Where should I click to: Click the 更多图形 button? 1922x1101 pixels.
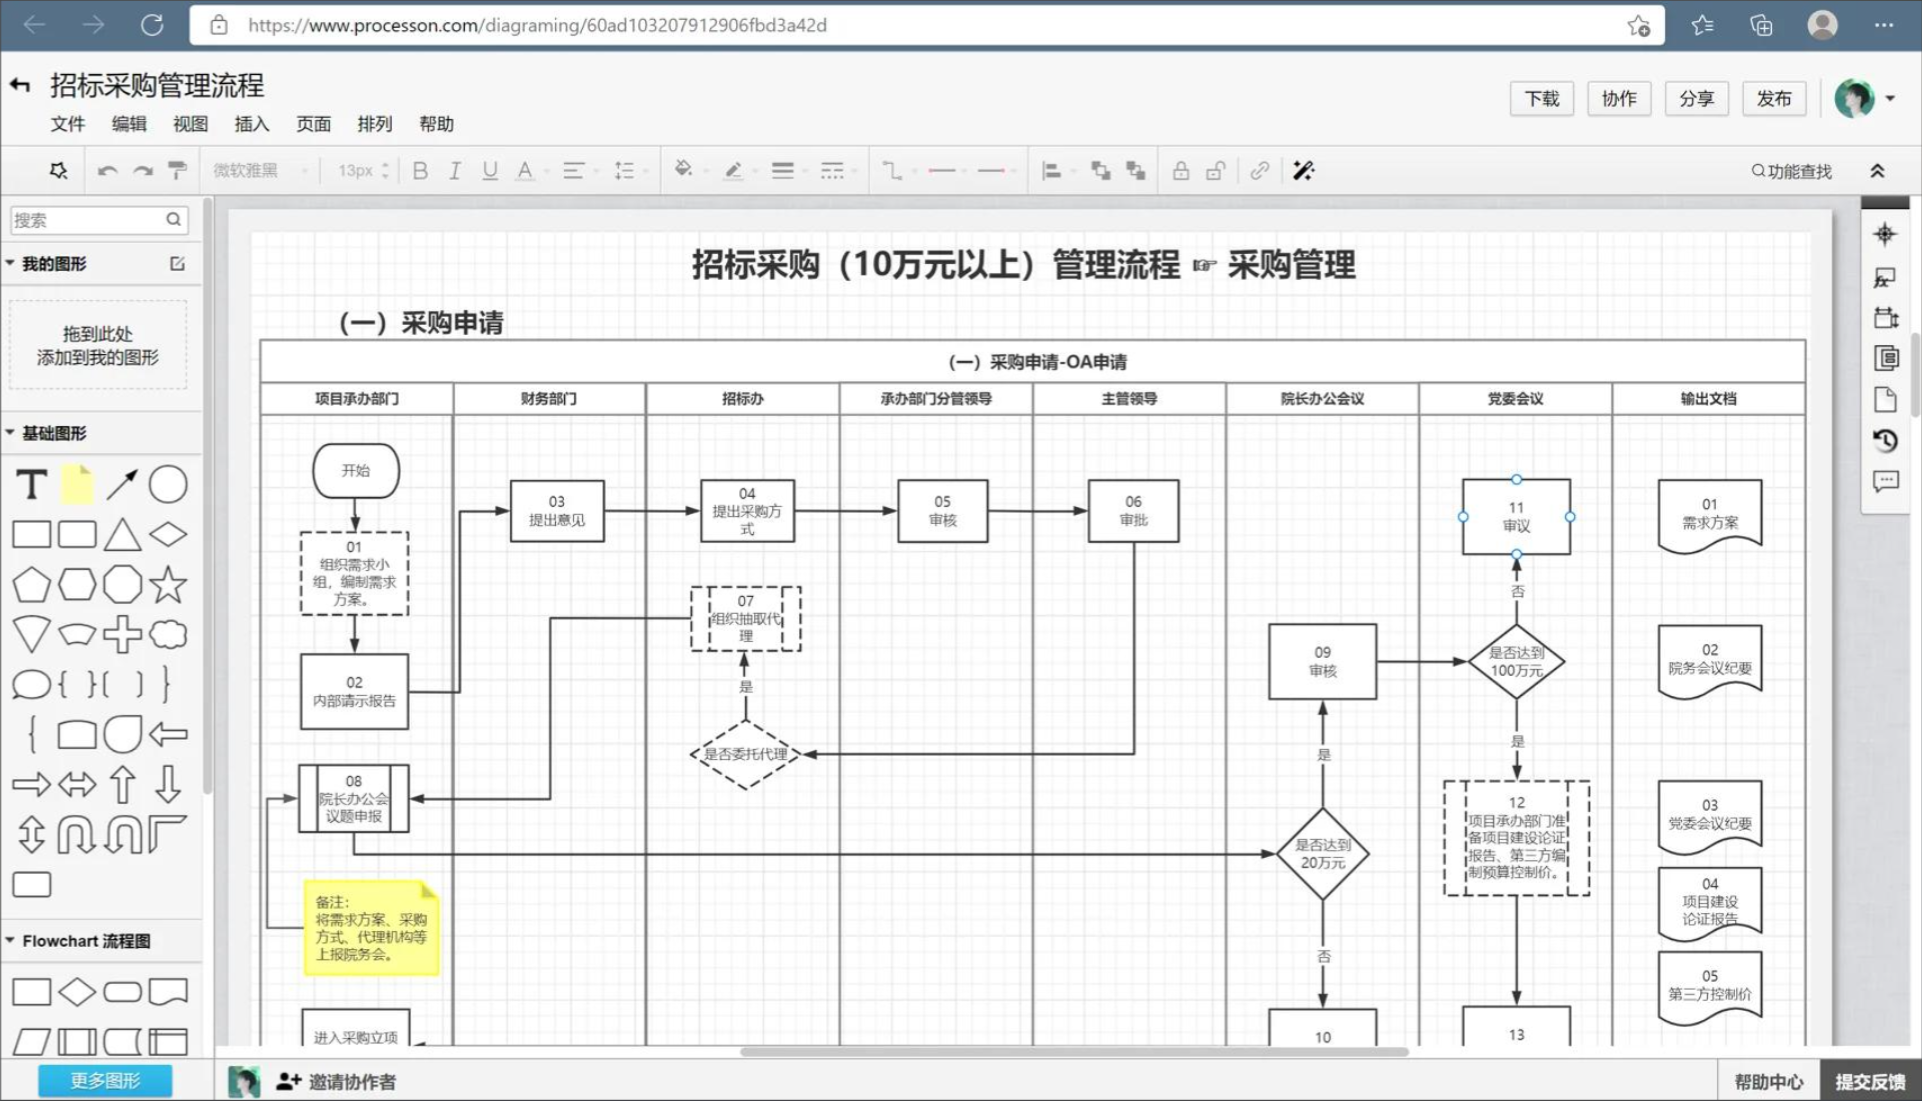click(x=105, y=1080)
